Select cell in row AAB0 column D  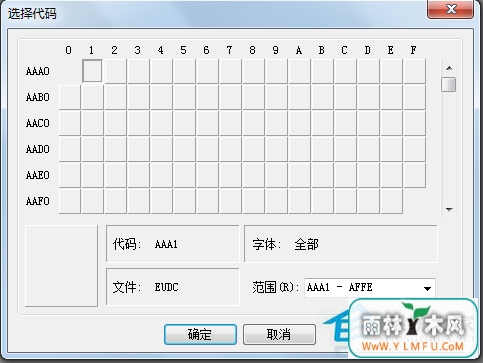coord(368,97)
